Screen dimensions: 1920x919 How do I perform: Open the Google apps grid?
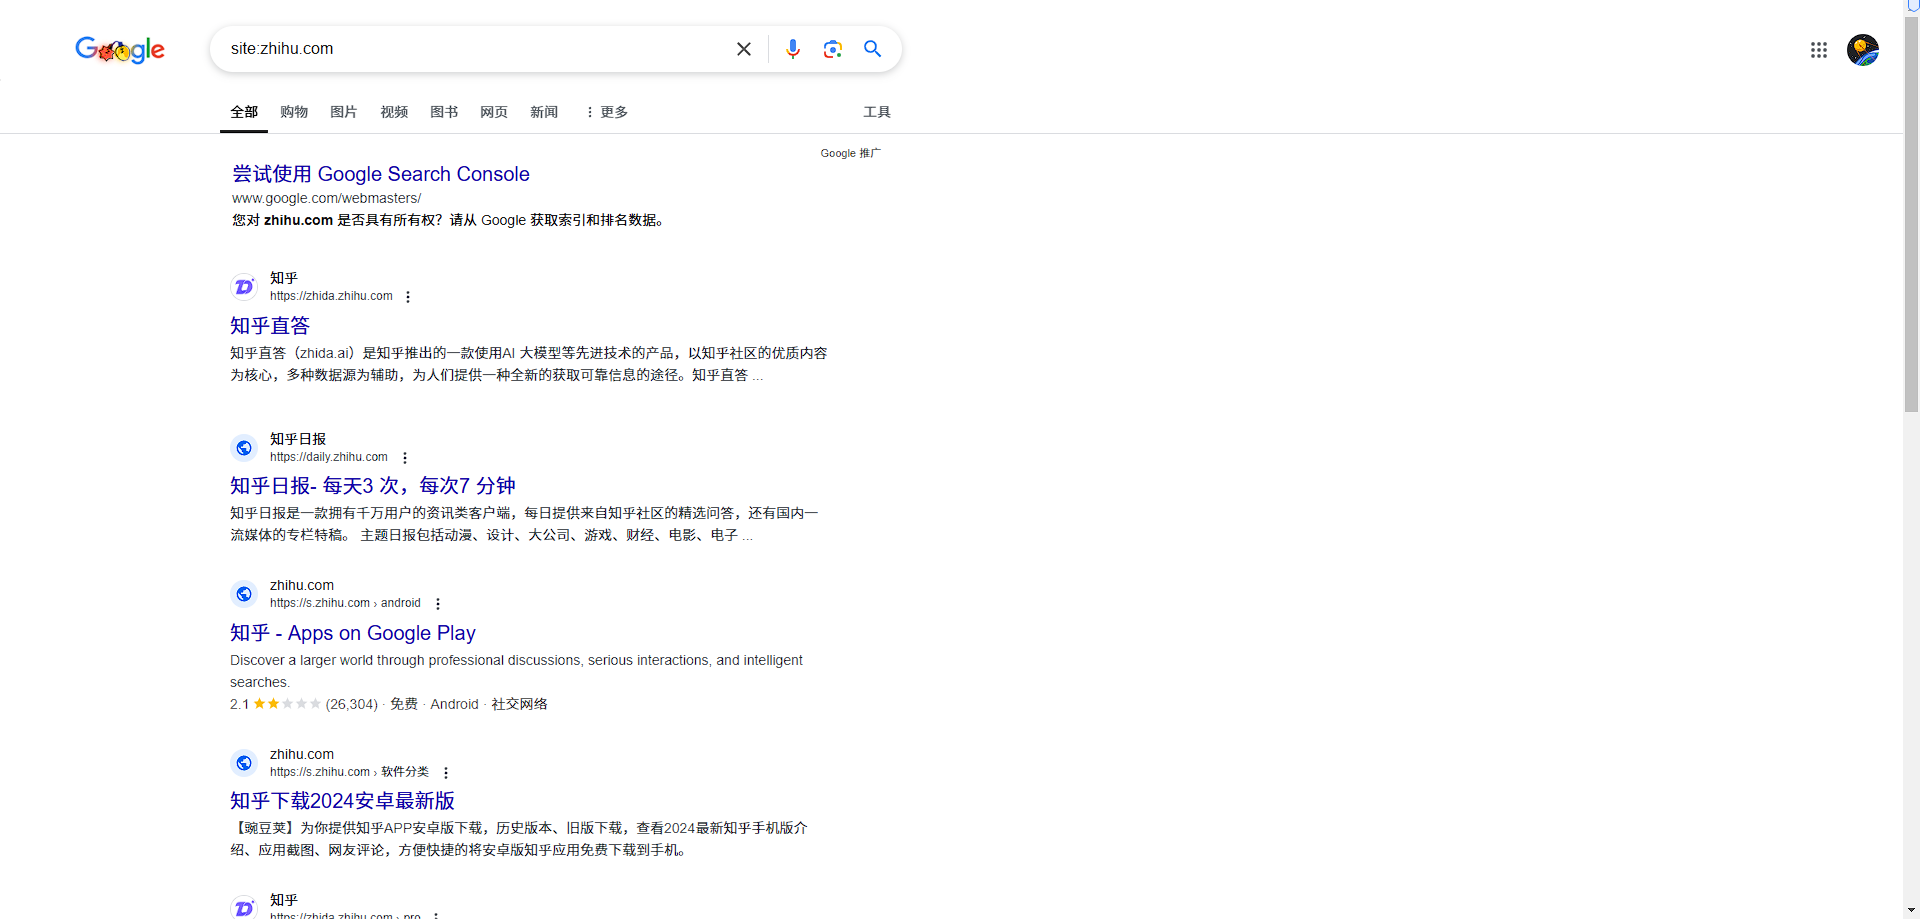coord(1819,50)
